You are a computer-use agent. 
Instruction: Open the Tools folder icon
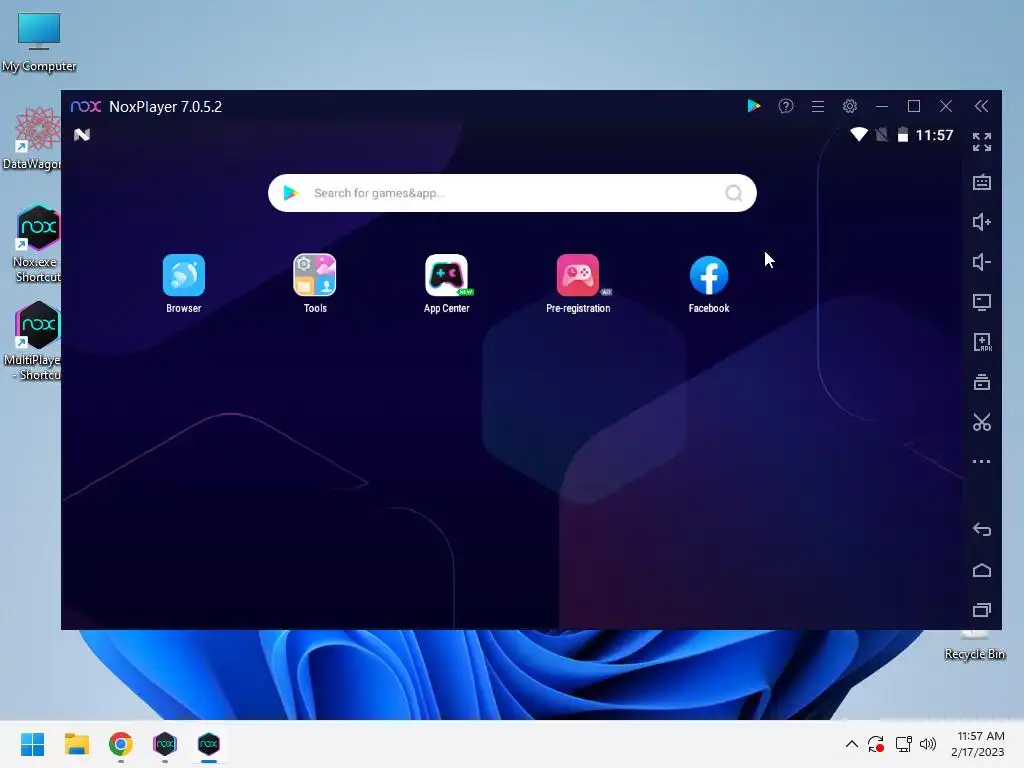pyautogui.click(x=315, y=276)
